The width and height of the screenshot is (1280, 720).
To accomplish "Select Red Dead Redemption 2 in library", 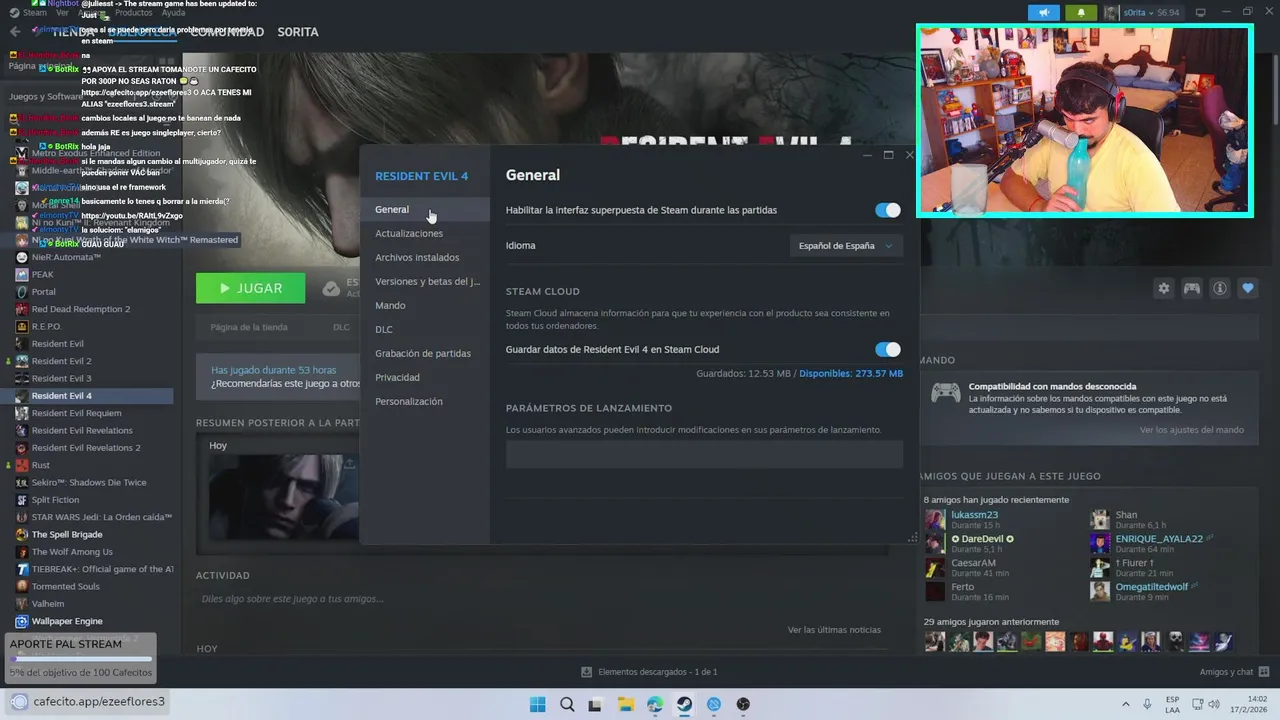I will pyautogui.click(x=81, y=309).
